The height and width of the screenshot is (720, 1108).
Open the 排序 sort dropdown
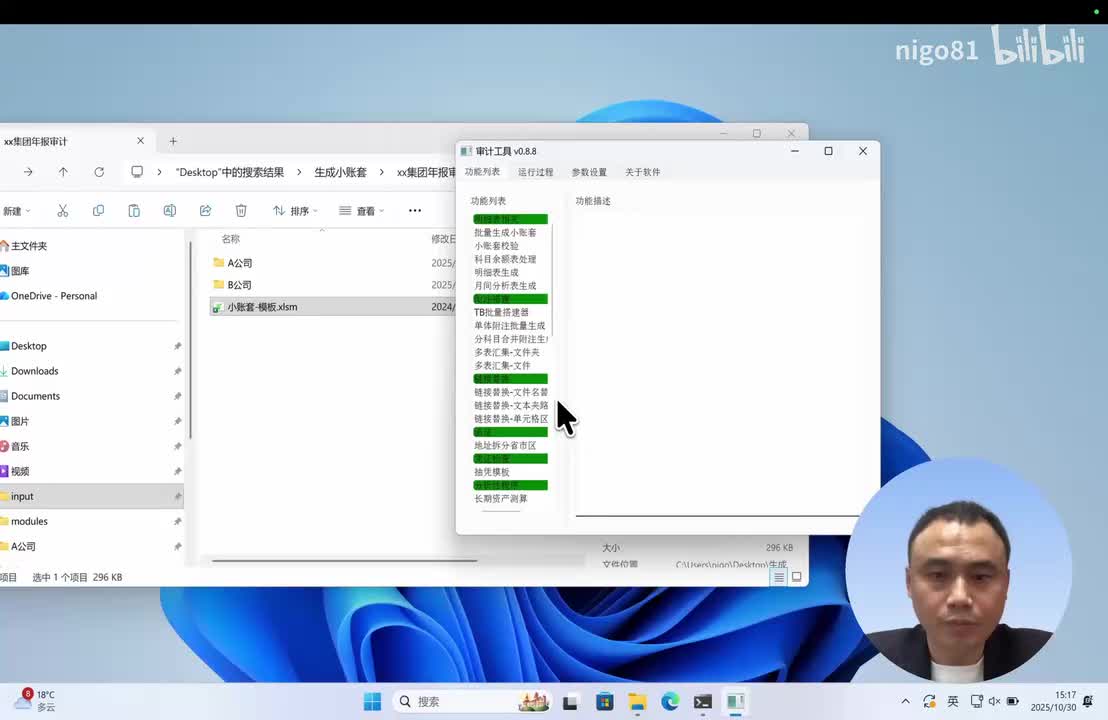[x=295, y=211]
